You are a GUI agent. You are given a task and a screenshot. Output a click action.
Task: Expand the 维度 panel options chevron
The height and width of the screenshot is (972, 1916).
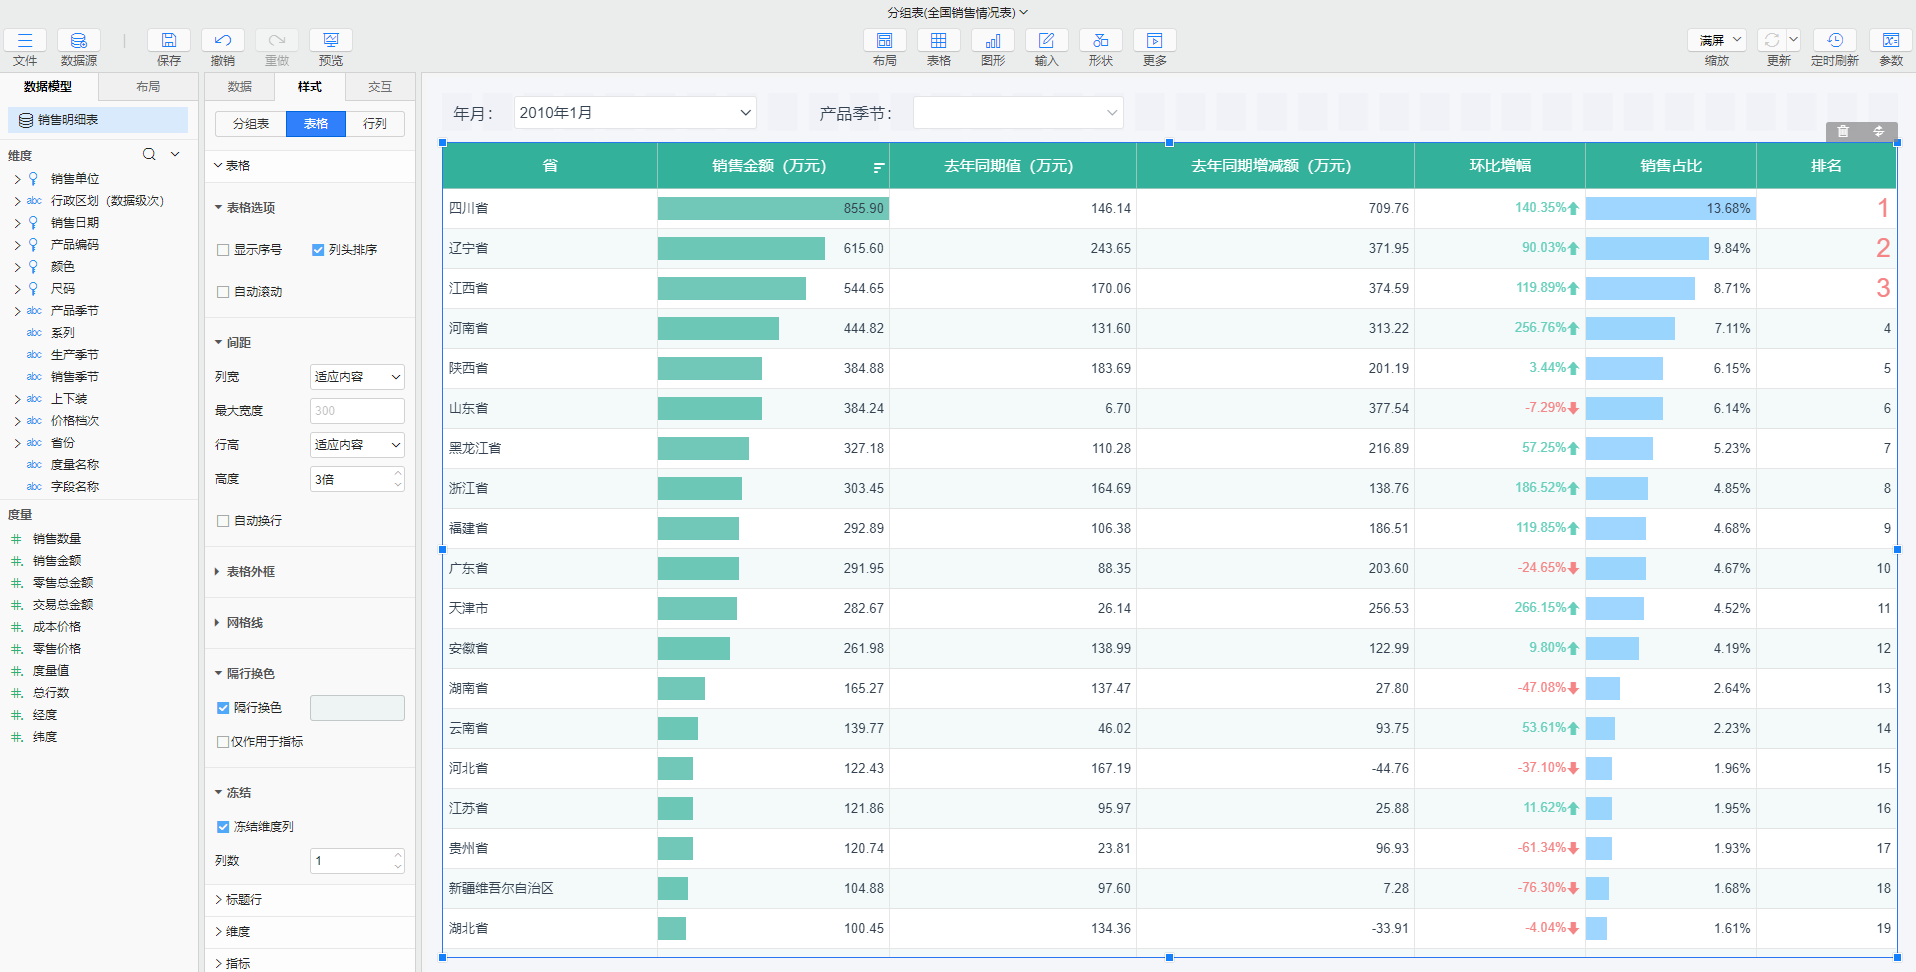(x=175, y=154)
